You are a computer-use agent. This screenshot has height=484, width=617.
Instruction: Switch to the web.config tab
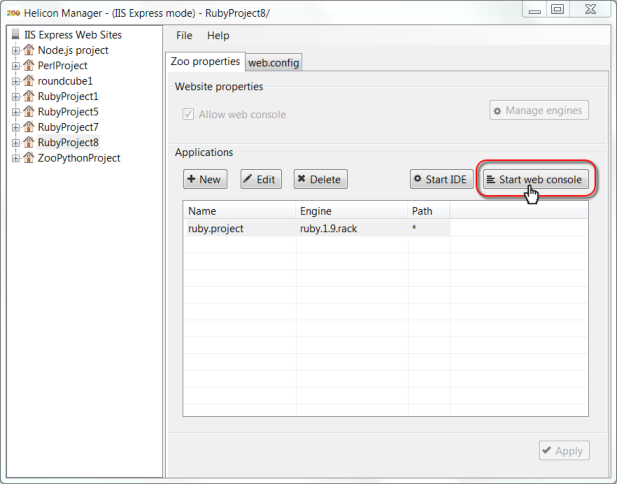274,63
